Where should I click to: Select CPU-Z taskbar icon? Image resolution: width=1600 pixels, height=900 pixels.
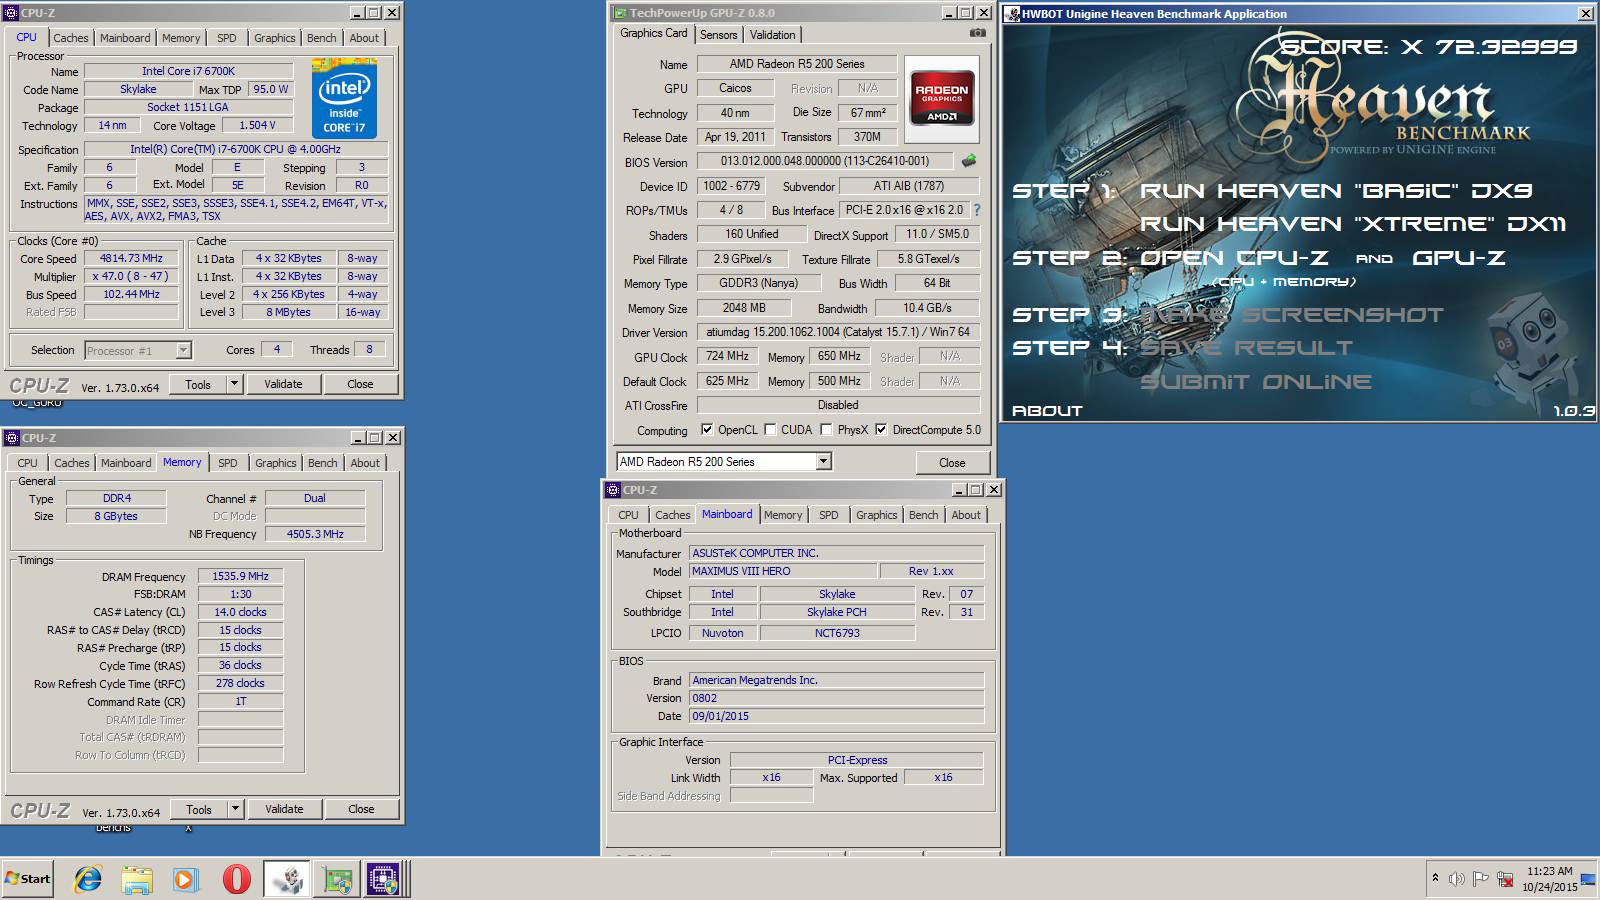click(383, 879)
